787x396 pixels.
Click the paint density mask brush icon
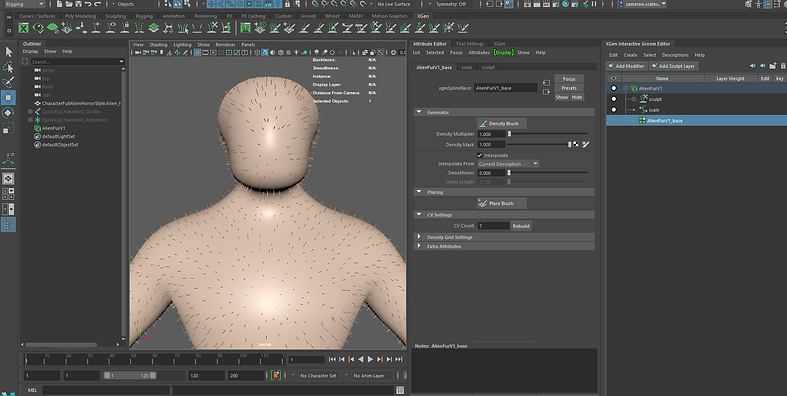coord(586,145)
